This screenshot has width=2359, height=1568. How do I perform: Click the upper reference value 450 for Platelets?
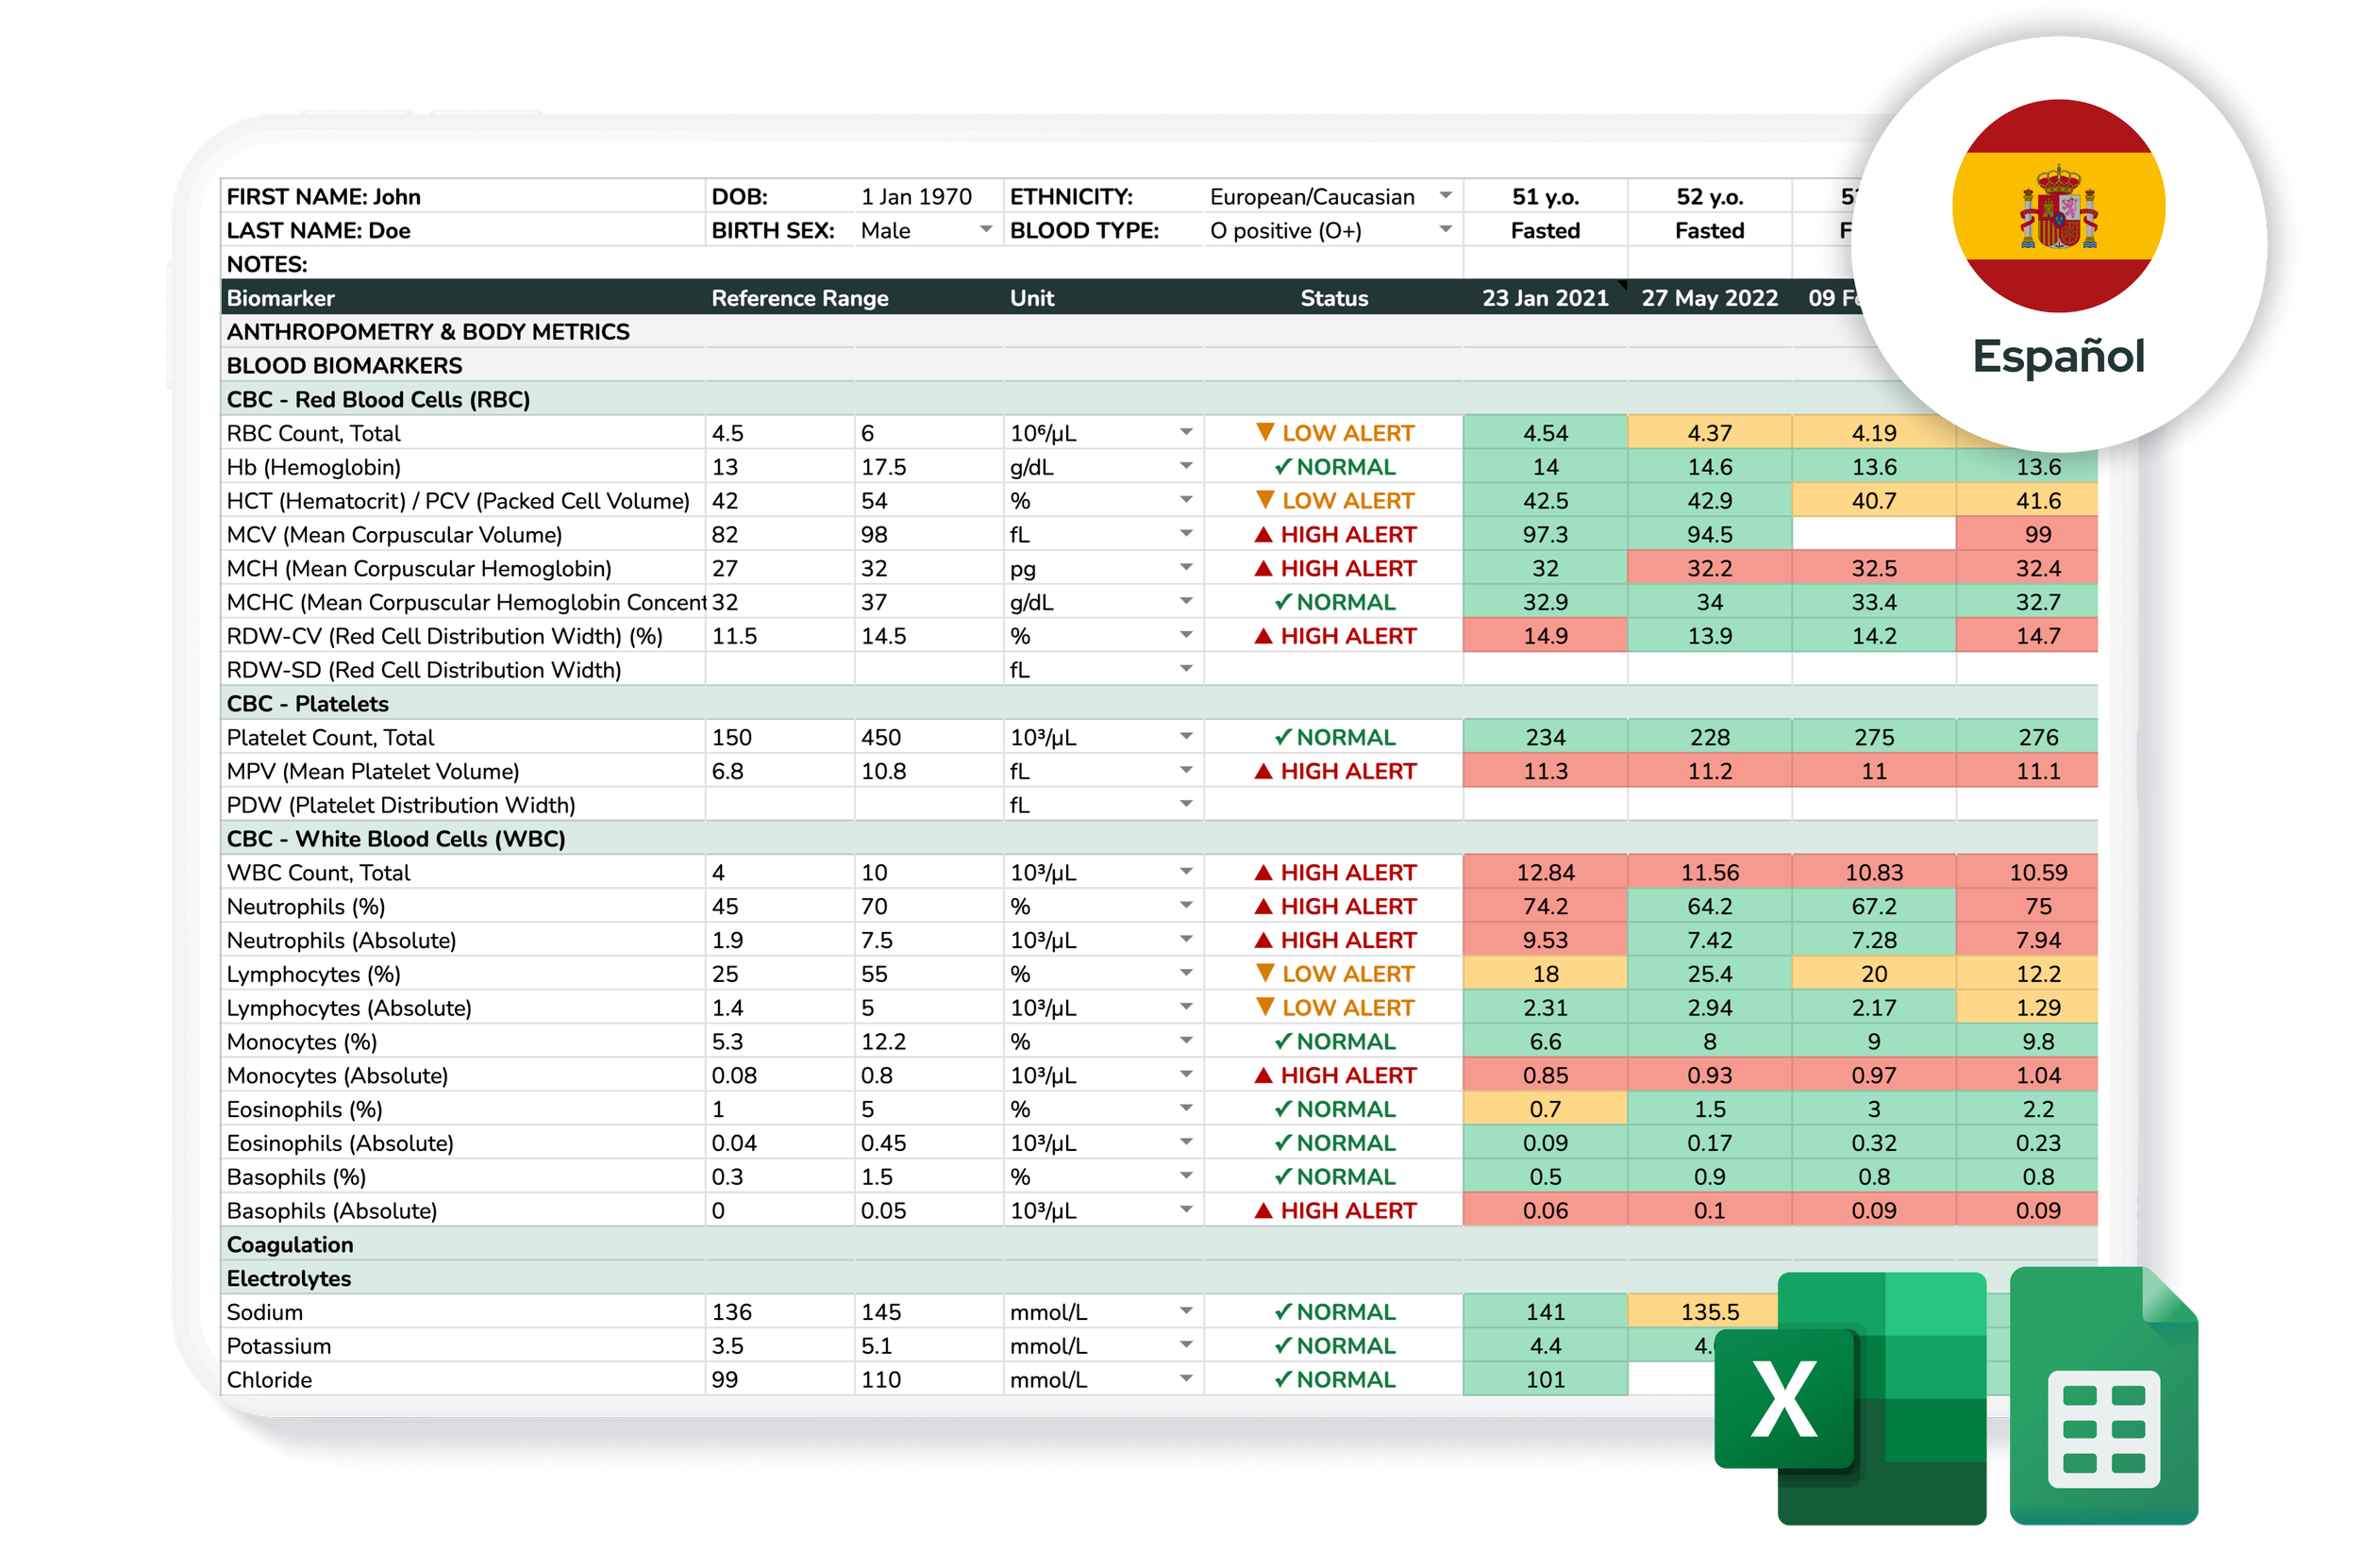tap(929, 737)
